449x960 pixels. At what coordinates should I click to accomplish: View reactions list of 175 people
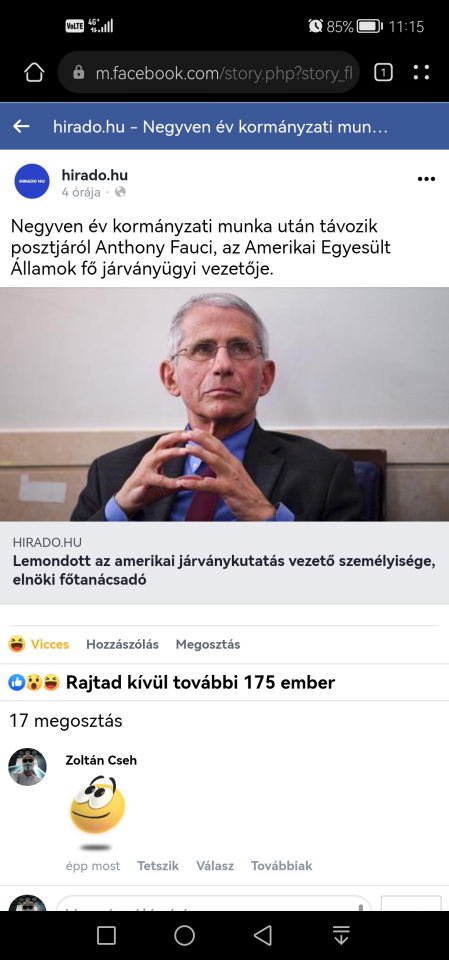click(x=172, y=682)
